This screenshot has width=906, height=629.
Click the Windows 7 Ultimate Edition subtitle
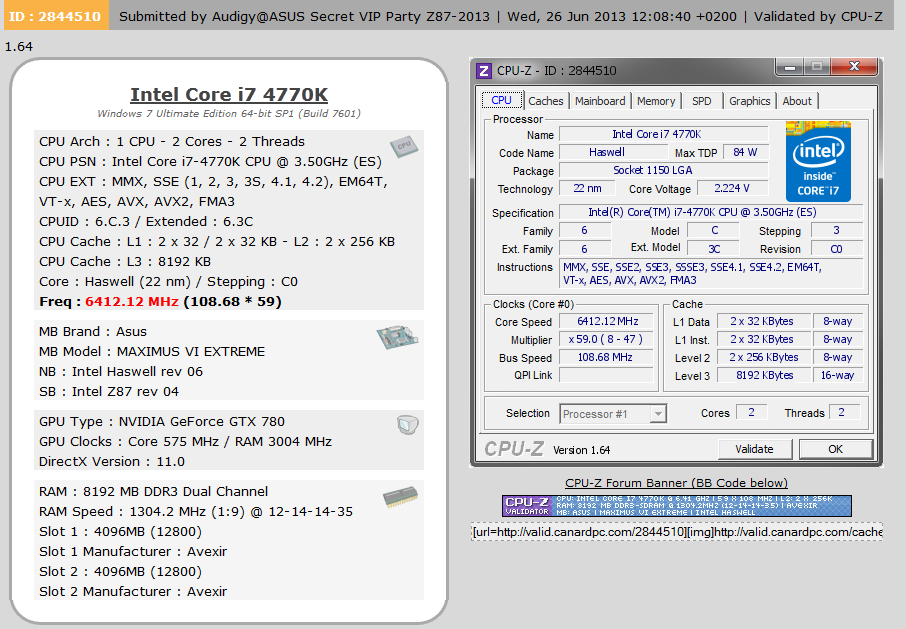pos(229,113)
